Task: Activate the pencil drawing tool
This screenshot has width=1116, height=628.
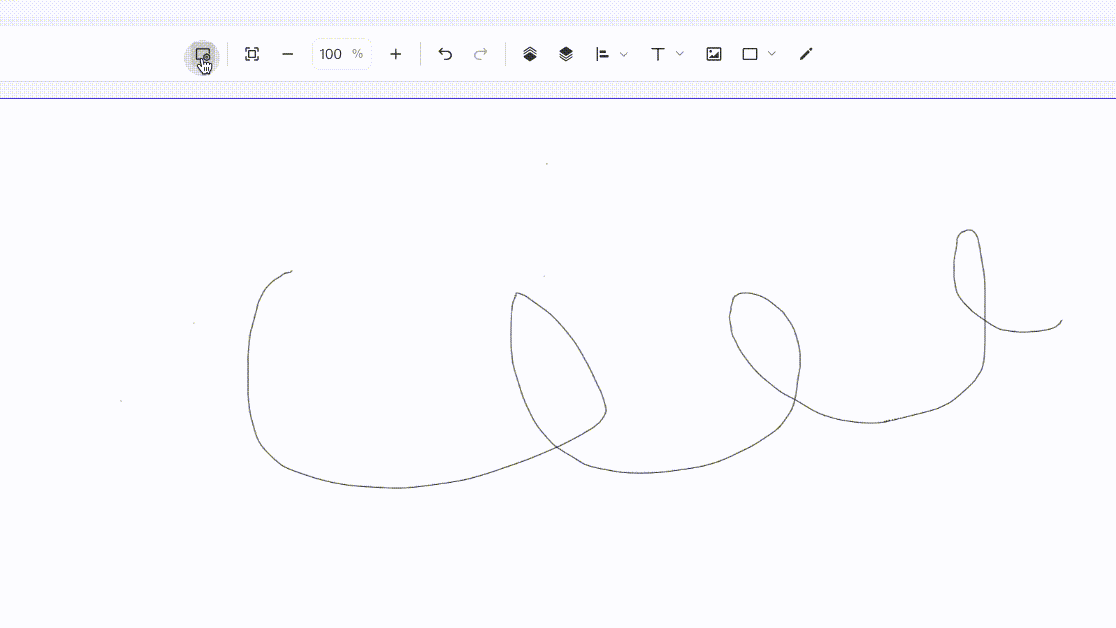Action: (x=806, y=54)
